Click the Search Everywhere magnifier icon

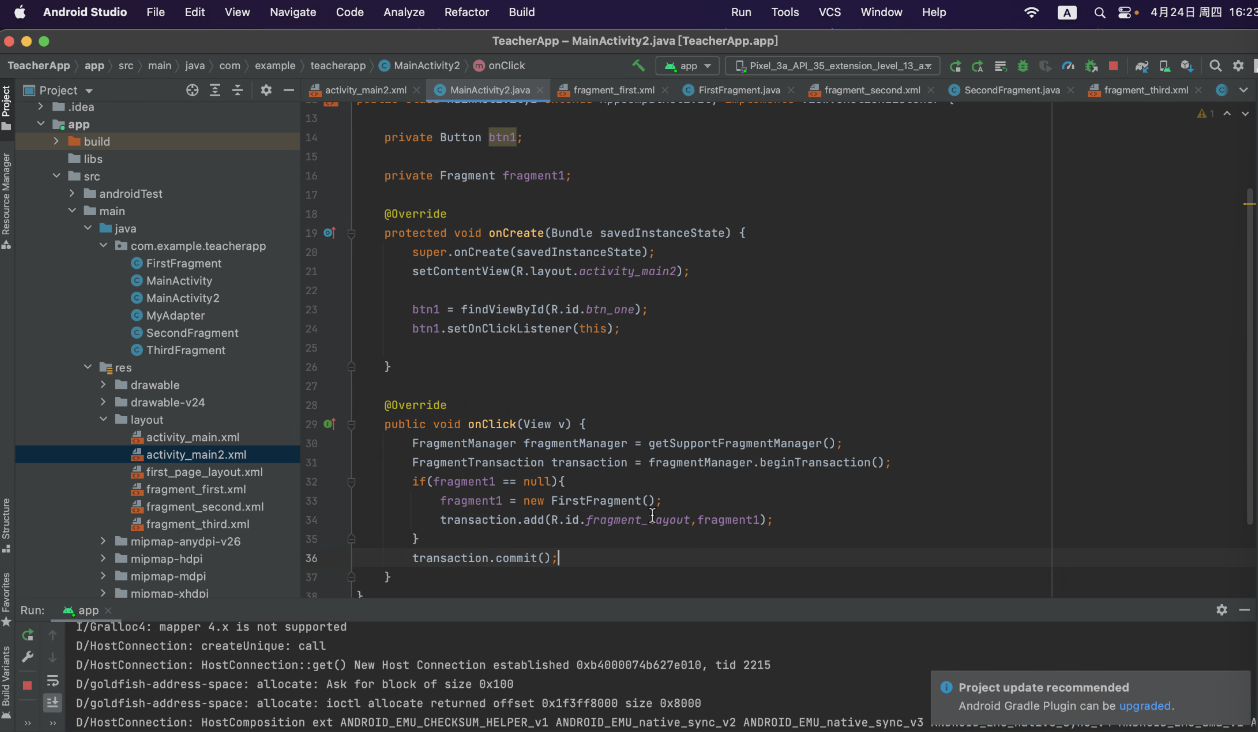[x=1216, y=66]
